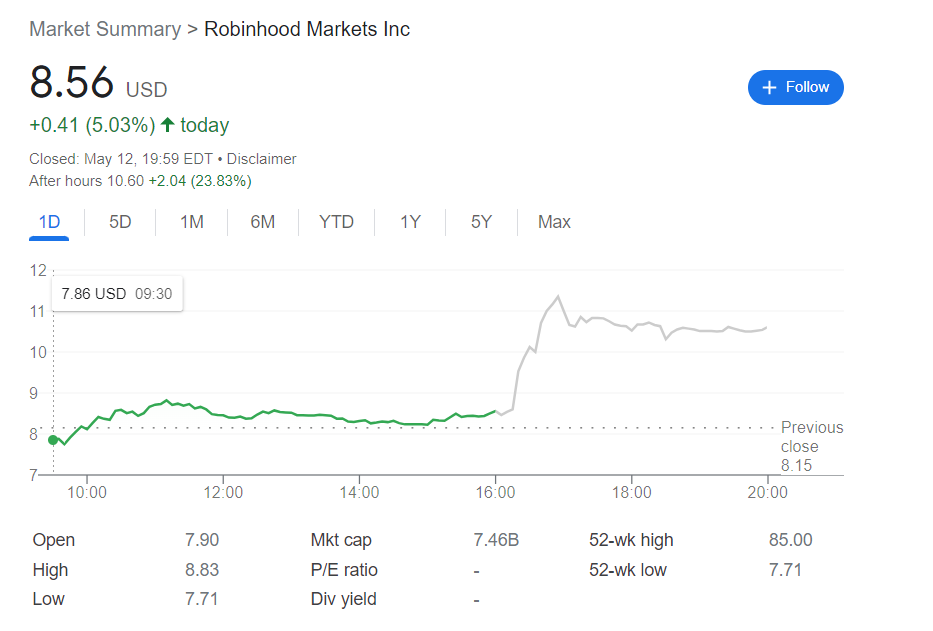This screenshot has width=933, height=631.
Task: Click the 14:00 time axis label
Action: point(359,492)
